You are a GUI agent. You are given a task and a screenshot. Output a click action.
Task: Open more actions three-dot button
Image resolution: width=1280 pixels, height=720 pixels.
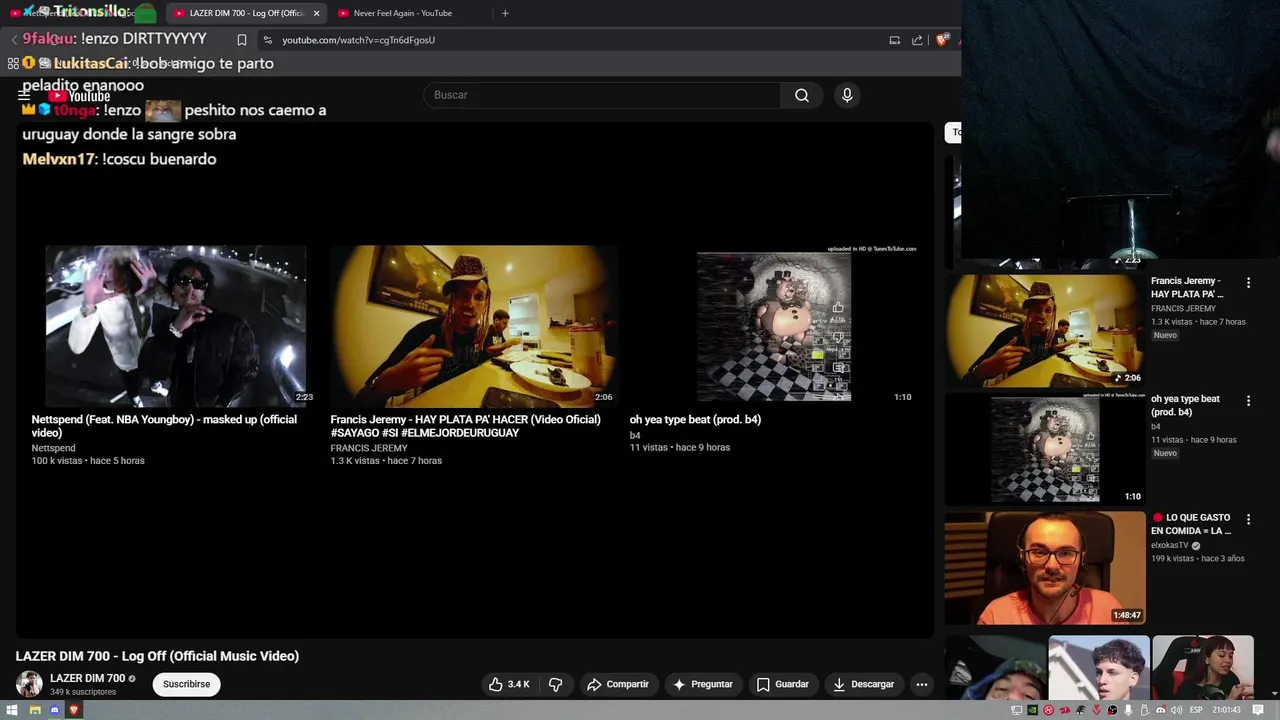coord(922,684)
